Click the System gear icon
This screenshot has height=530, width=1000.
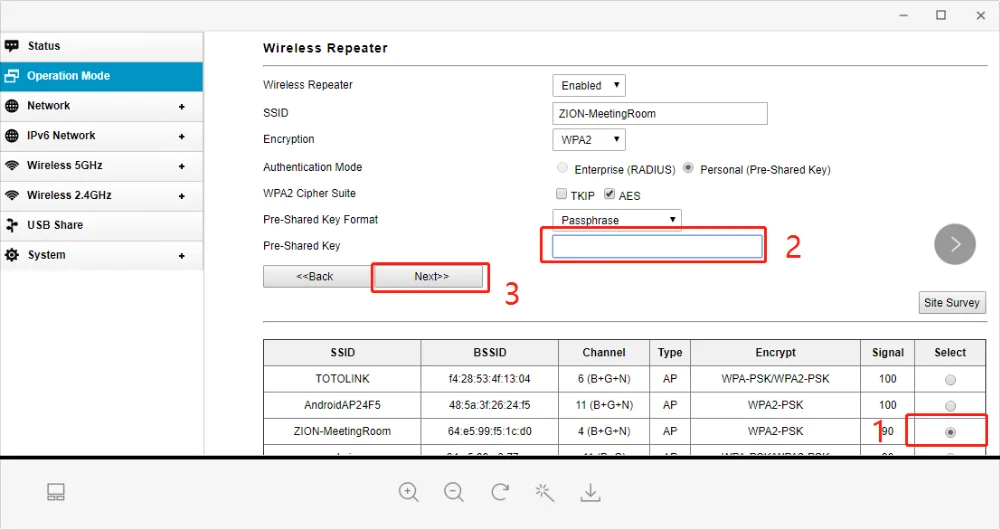(x=11, y=255)
